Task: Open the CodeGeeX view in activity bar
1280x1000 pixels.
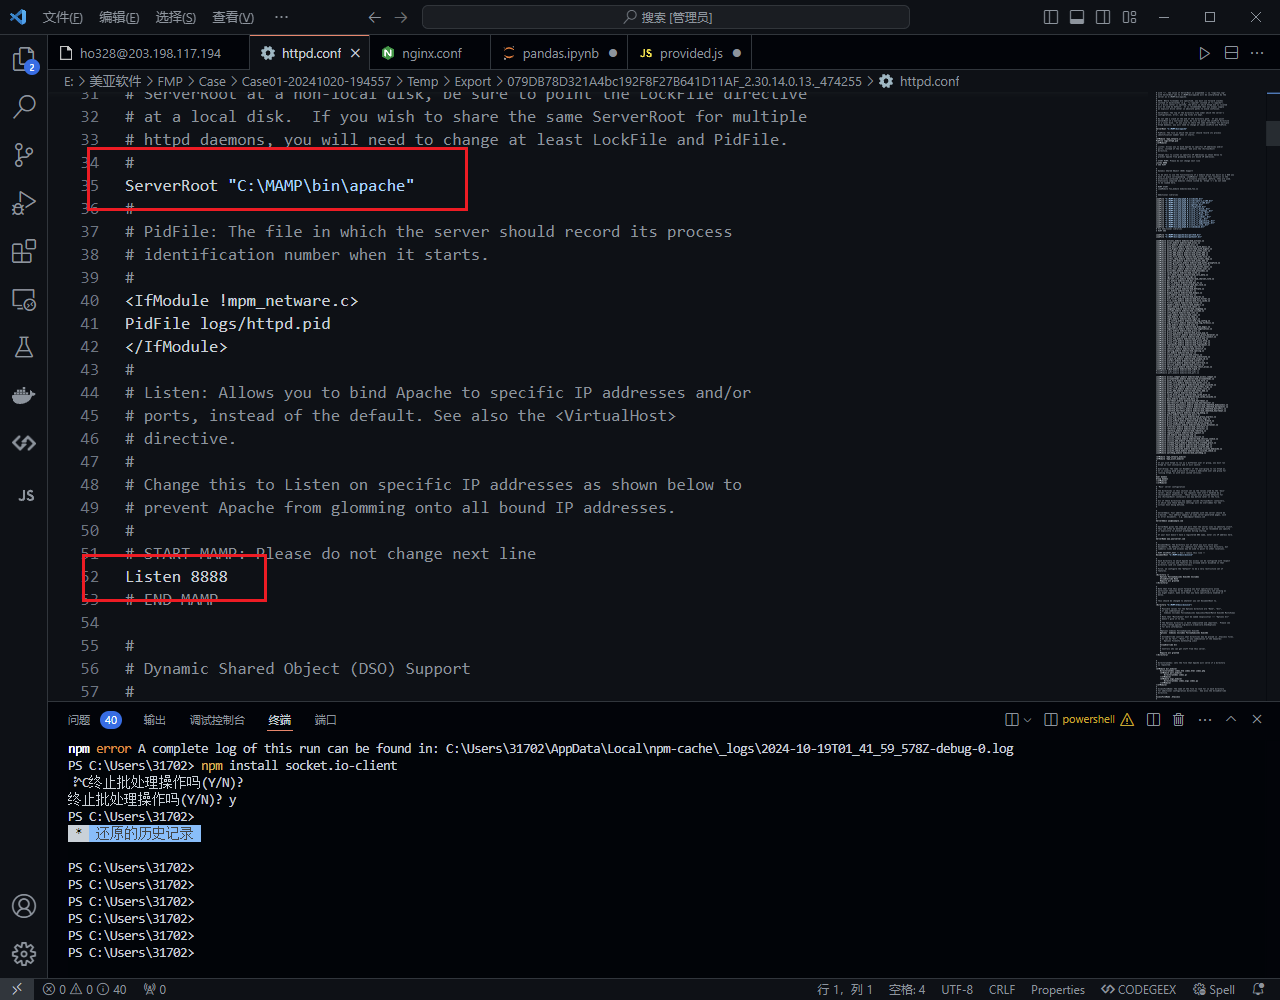Action: (24, 443)
